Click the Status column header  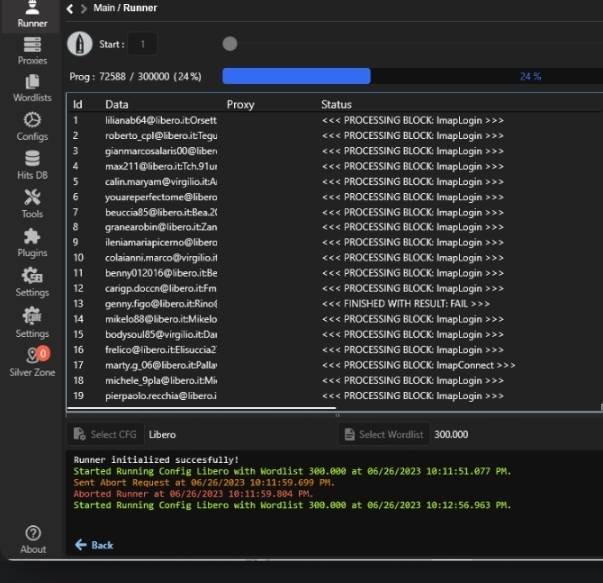(x=336, y=104)
